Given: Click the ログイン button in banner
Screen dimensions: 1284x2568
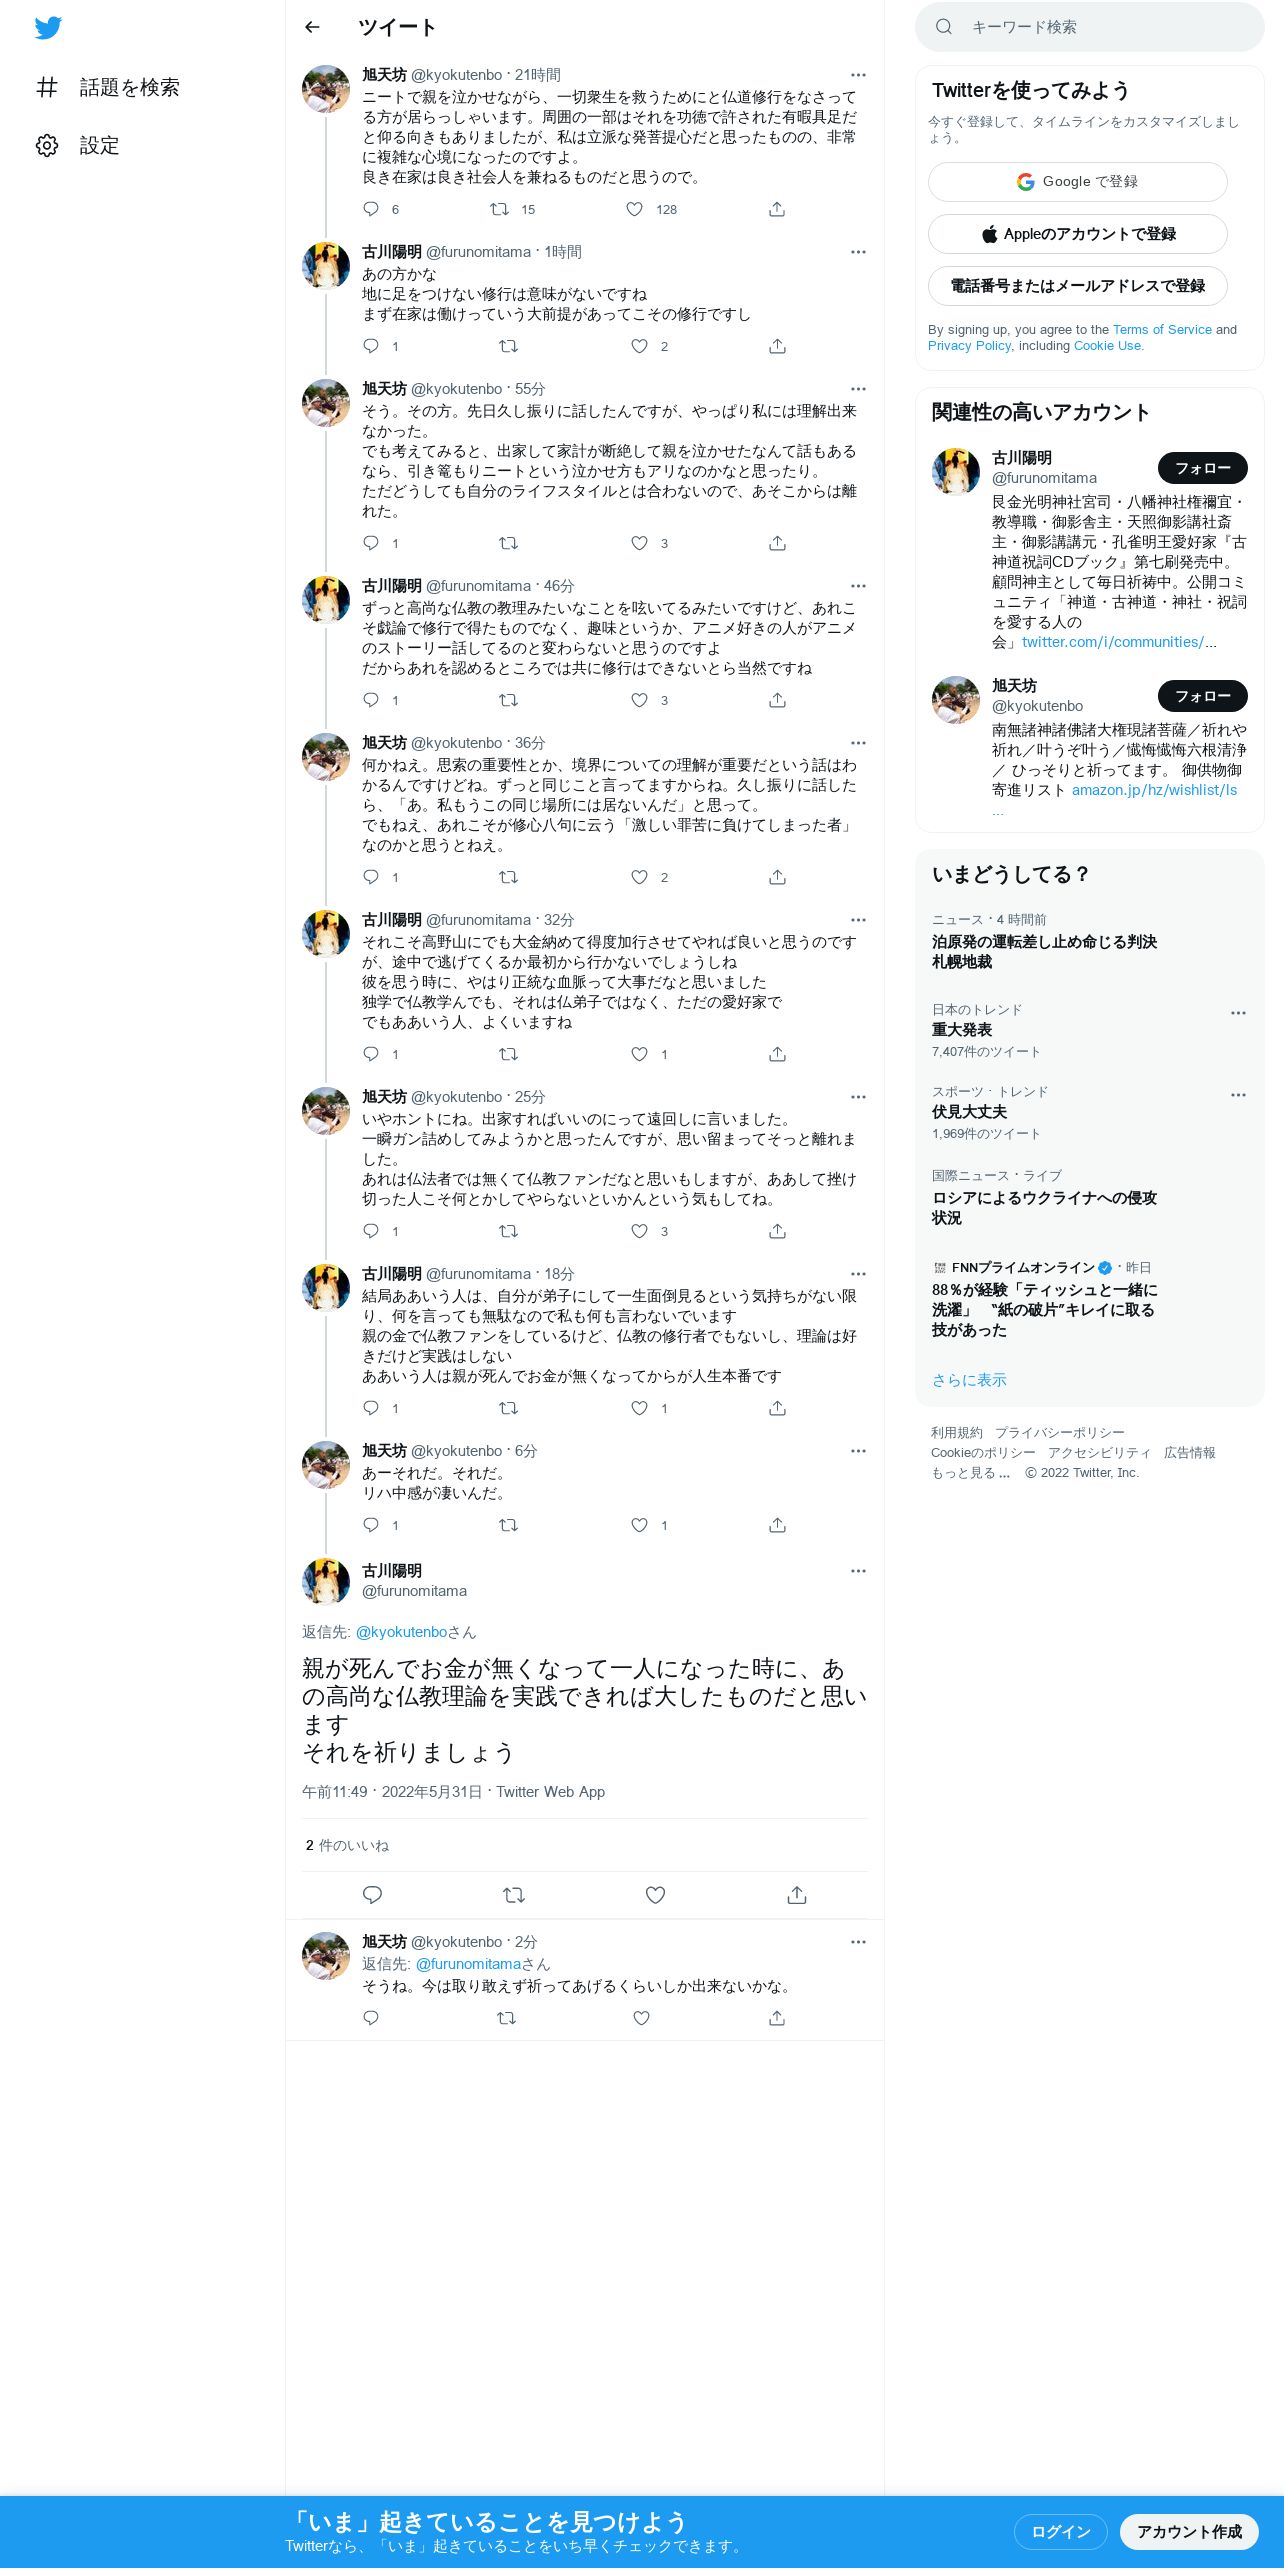Looking at the screenshot, I should (1060, 2532).
